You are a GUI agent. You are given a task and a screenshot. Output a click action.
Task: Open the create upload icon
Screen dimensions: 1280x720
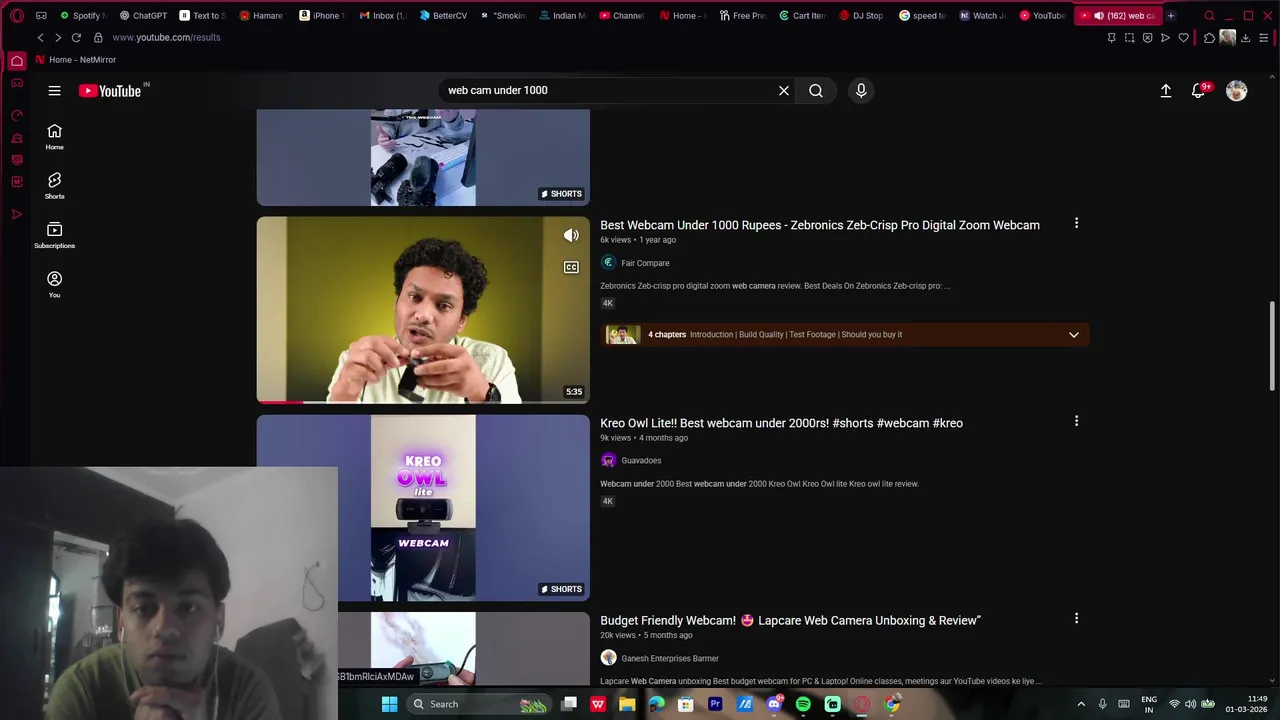click(1166, 90)
